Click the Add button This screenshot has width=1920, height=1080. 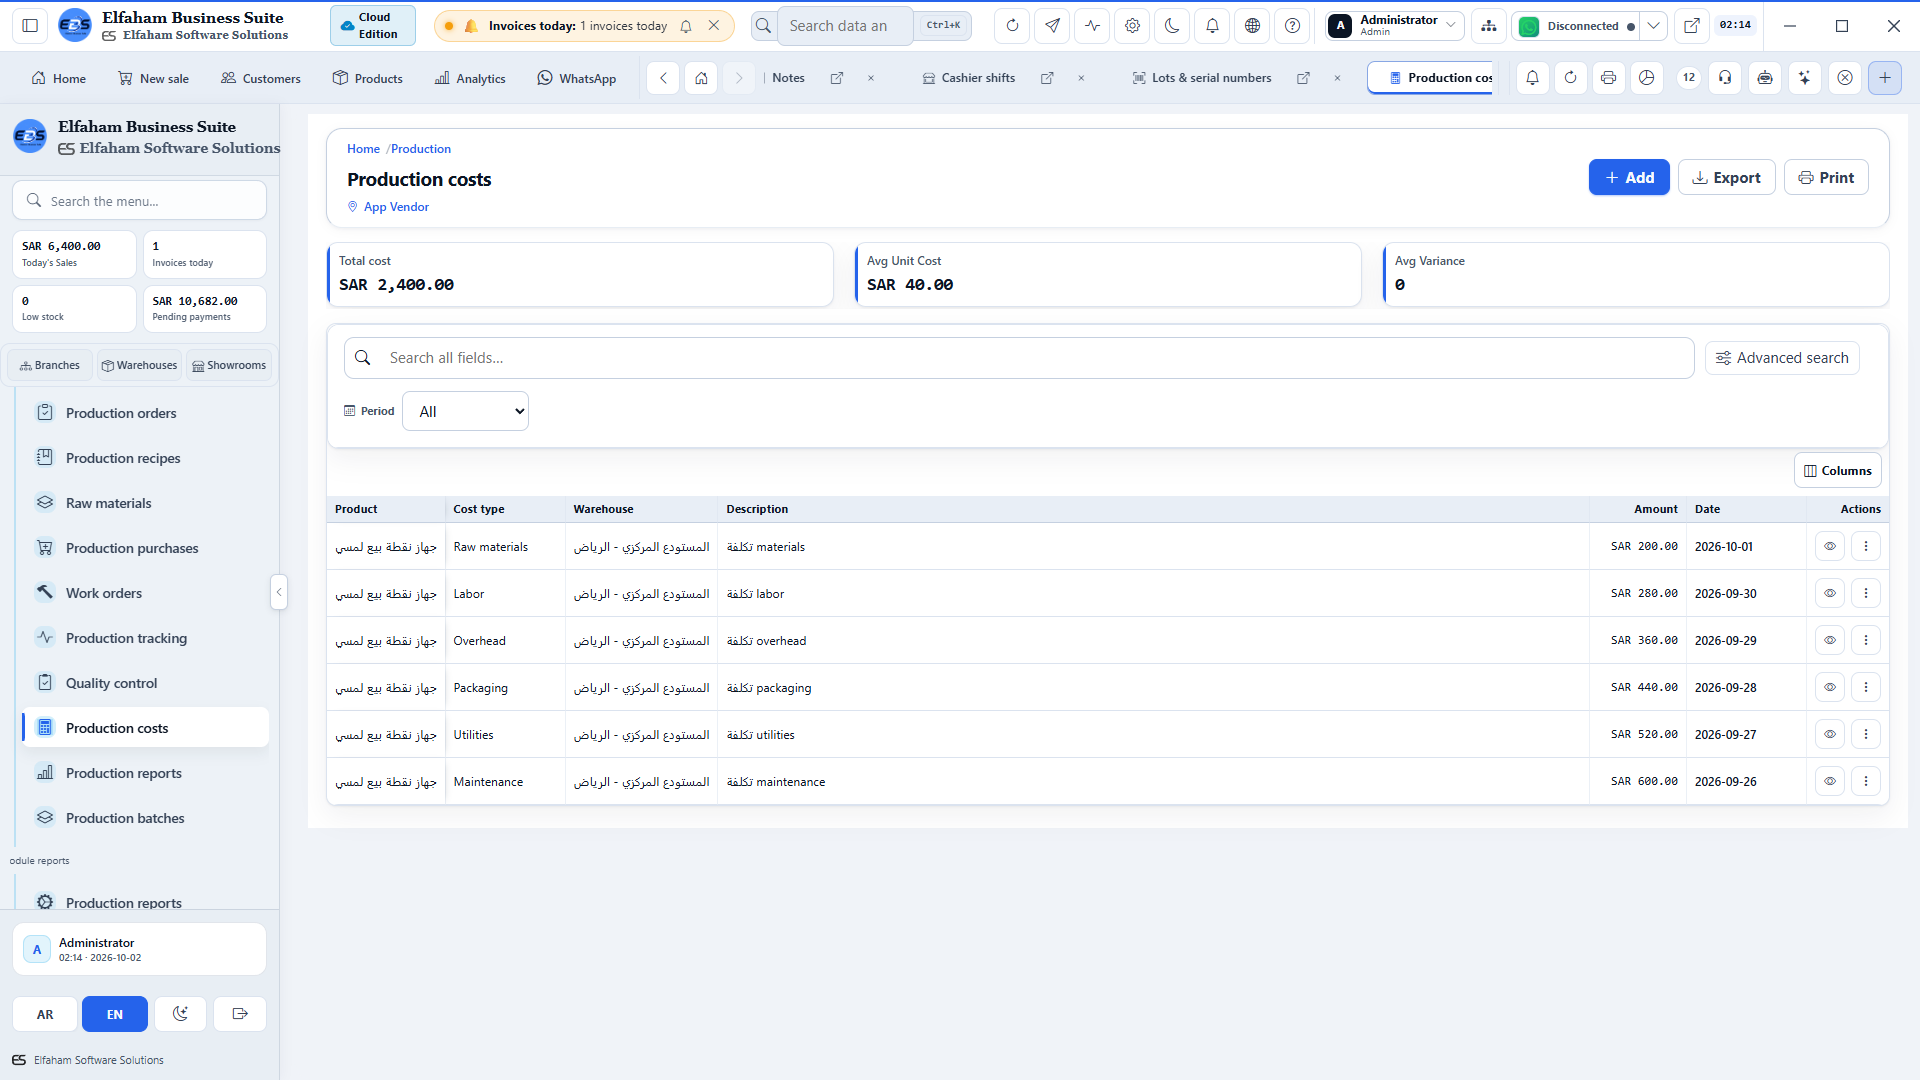pos(1629,177)
